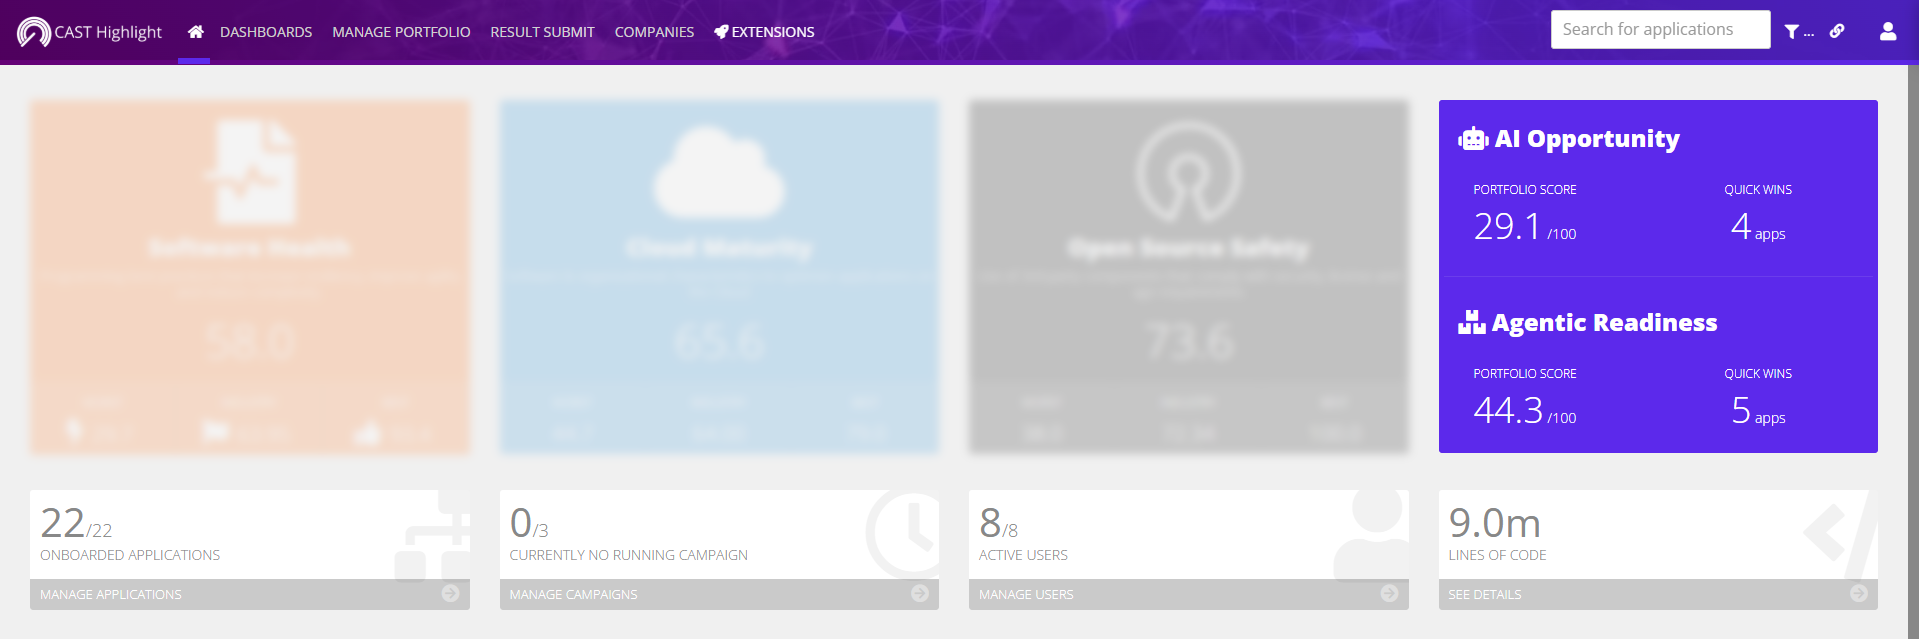Click arrow icon beside MANAGE USERS
The image size is (1919, 639).
click(x=1389, y=594)
